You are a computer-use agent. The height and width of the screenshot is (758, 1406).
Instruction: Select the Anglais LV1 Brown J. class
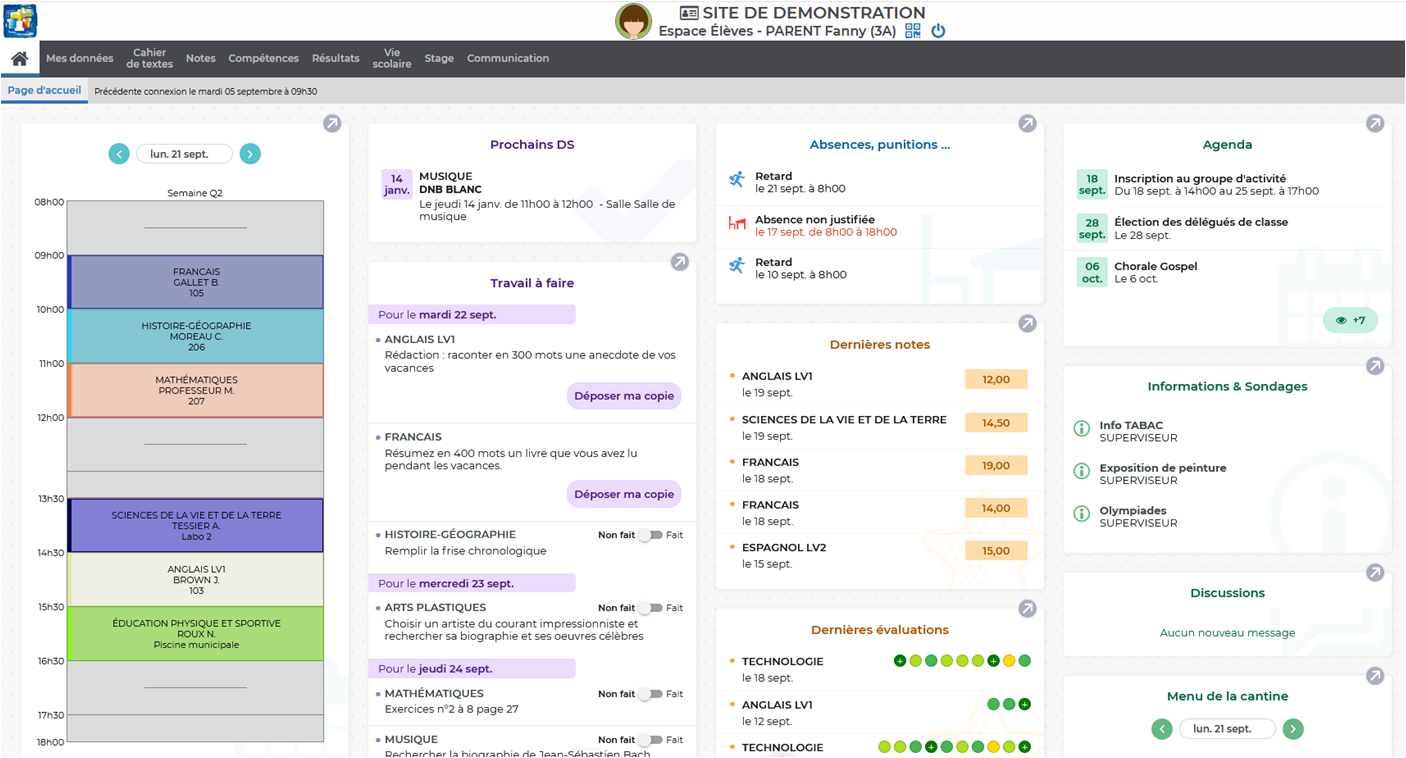[196, 579]
